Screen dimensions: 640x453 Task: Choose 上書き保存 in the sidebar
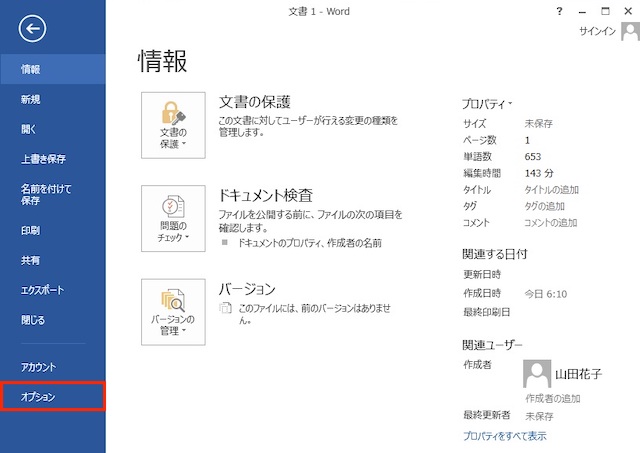point(53,159)
